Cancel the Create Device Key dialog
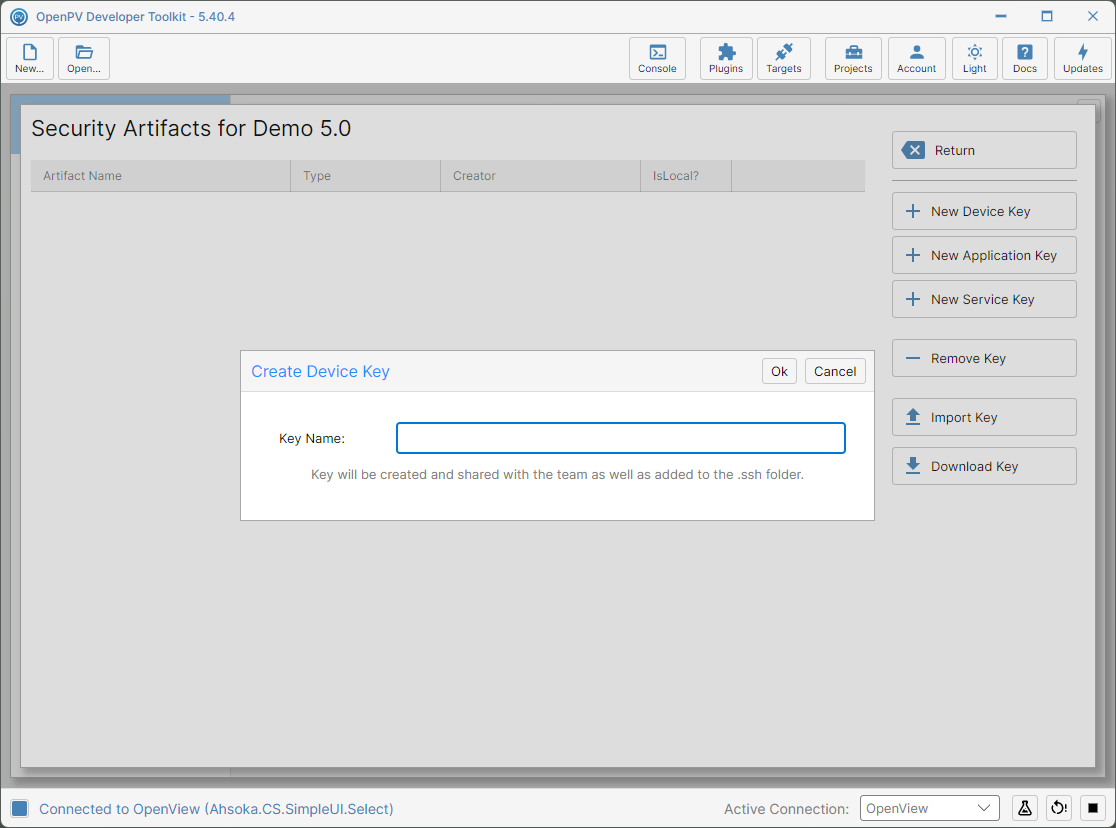The image size is (1116, 828). pos(835,371)
